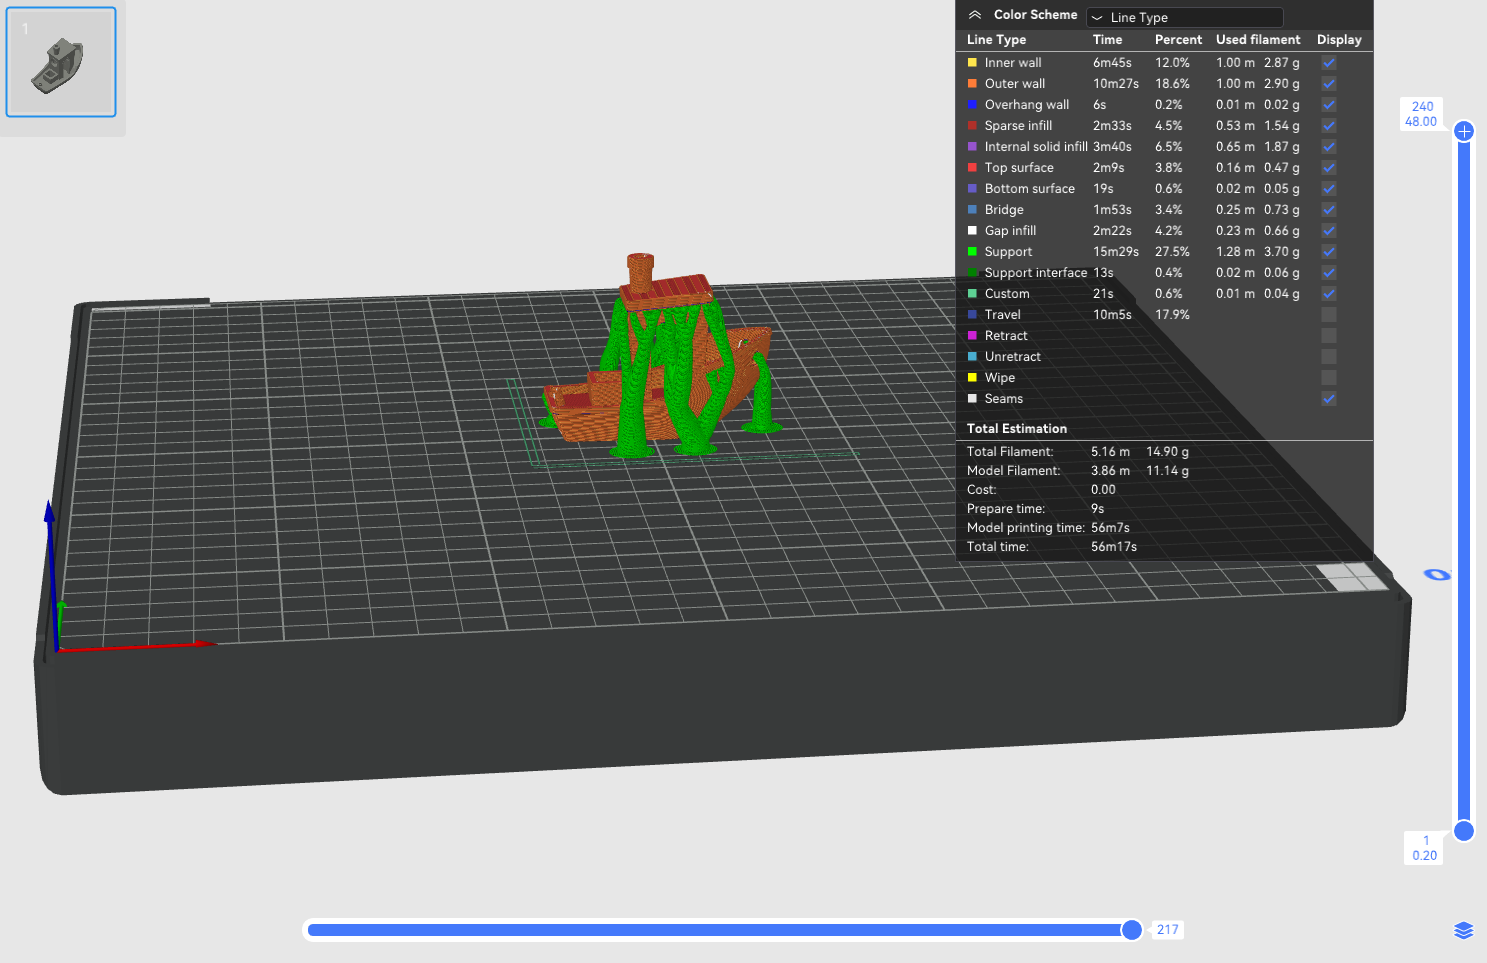Hide Support lines via Display checkbox
The image size is (1487, 963).
tap(1328, 252)
